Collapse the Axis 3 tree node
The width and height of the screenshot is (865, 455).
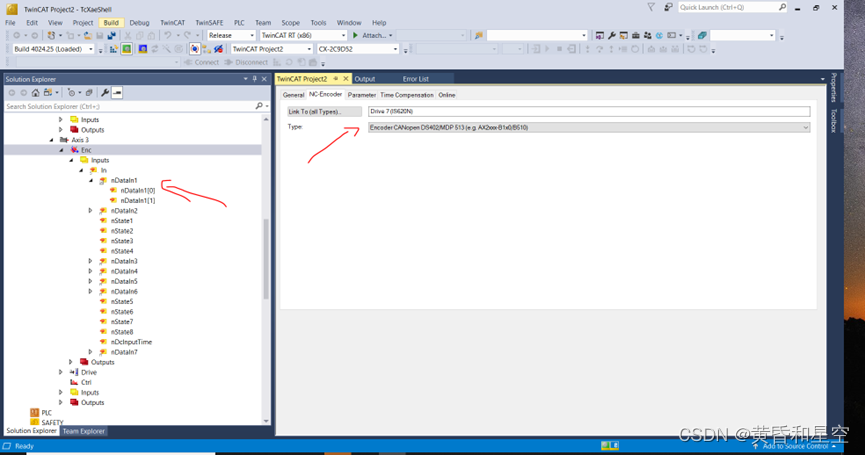(x=51, y=140)
